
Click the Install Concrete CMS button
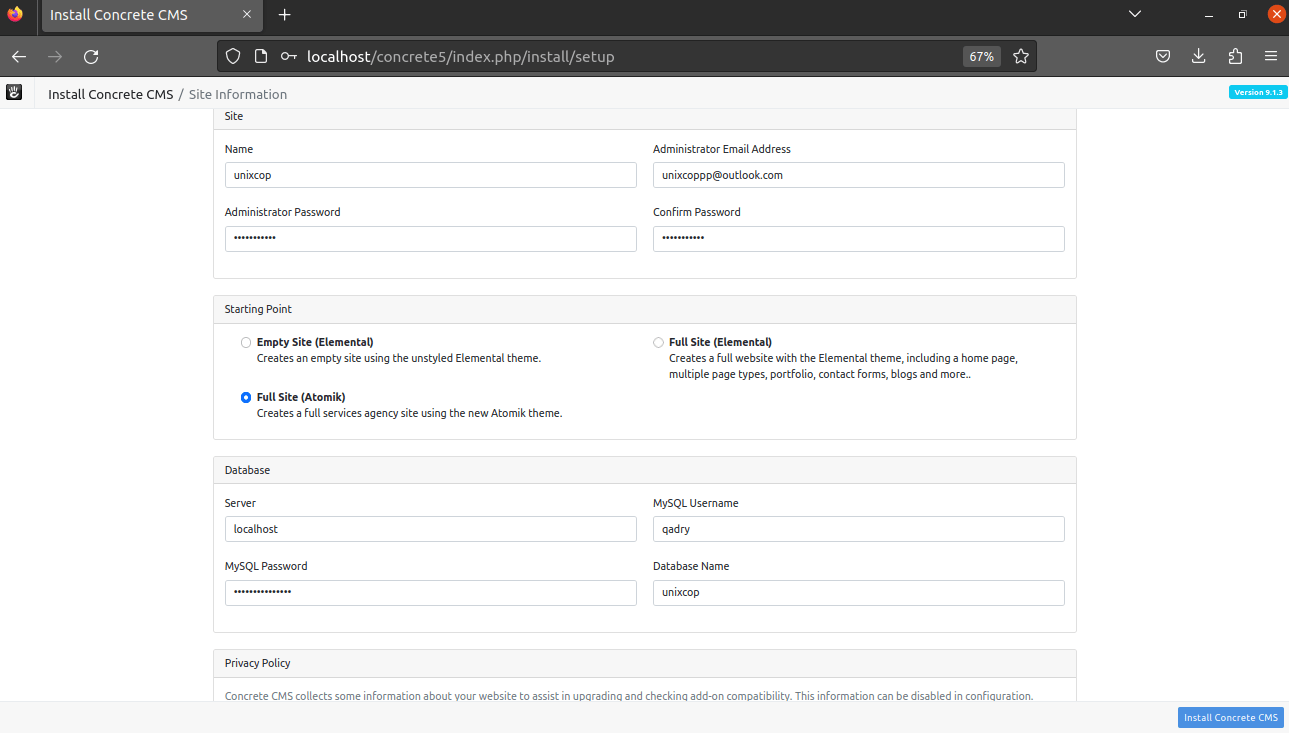pos(1230,718)
